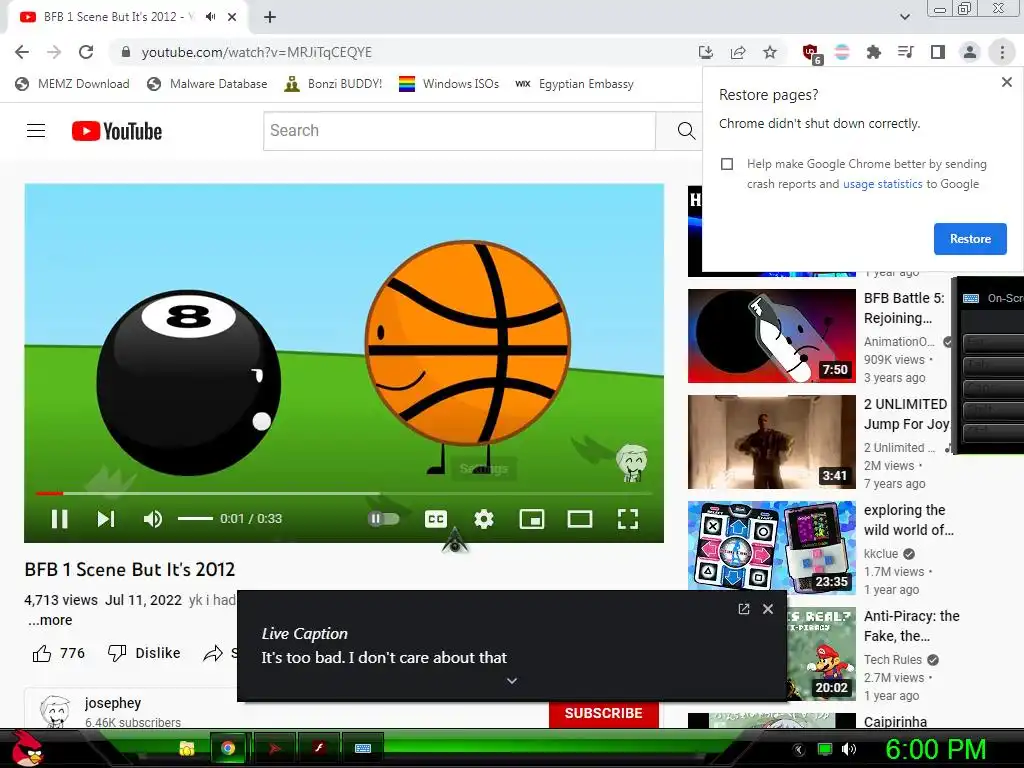Open the Angry Birds start button

click(x=28, y=748)
